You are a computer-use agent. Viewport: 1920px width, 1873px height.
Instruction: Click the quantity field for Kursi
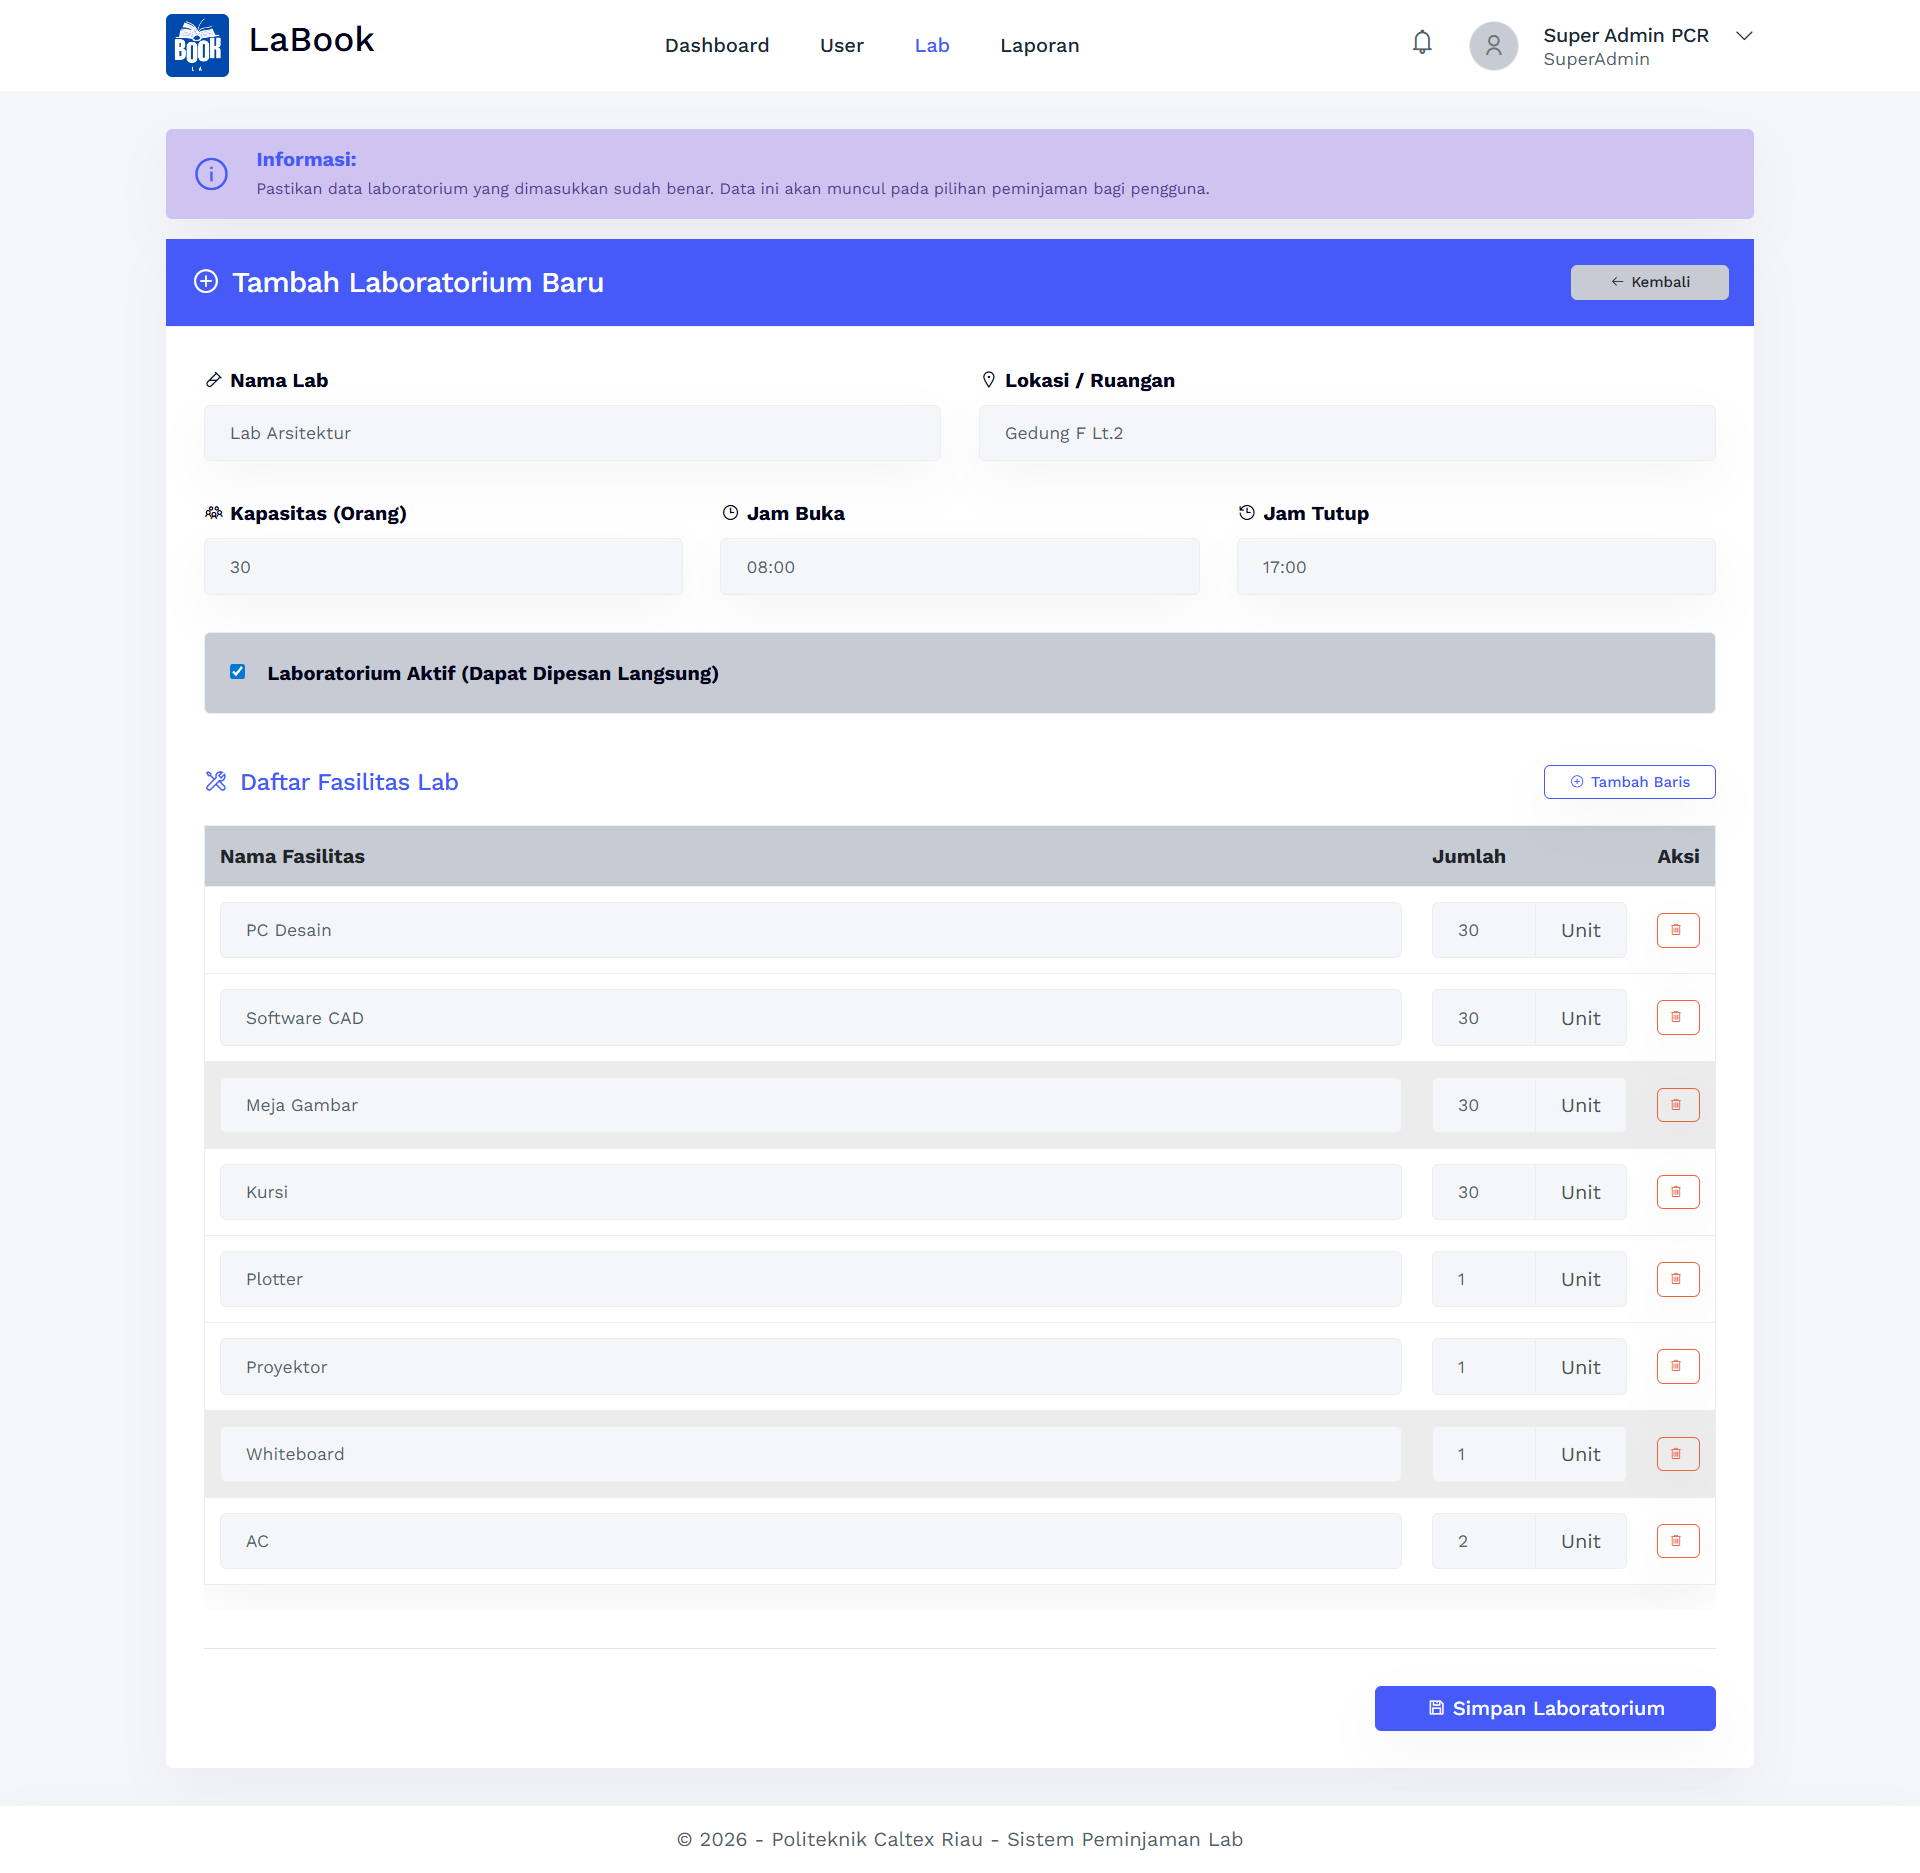coord(1483,1192)
